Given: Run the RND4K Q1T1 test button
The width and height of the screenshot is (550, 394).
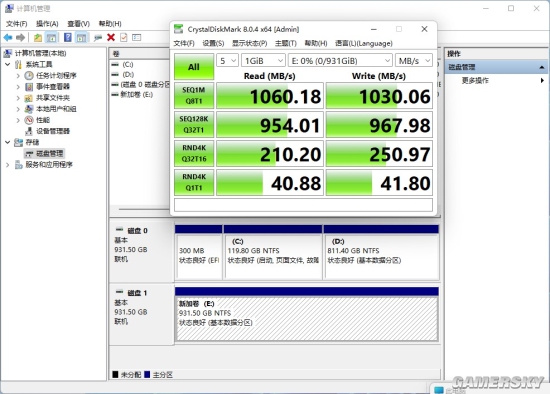Looking at the screenshot, I should click(x=194, y=182).
